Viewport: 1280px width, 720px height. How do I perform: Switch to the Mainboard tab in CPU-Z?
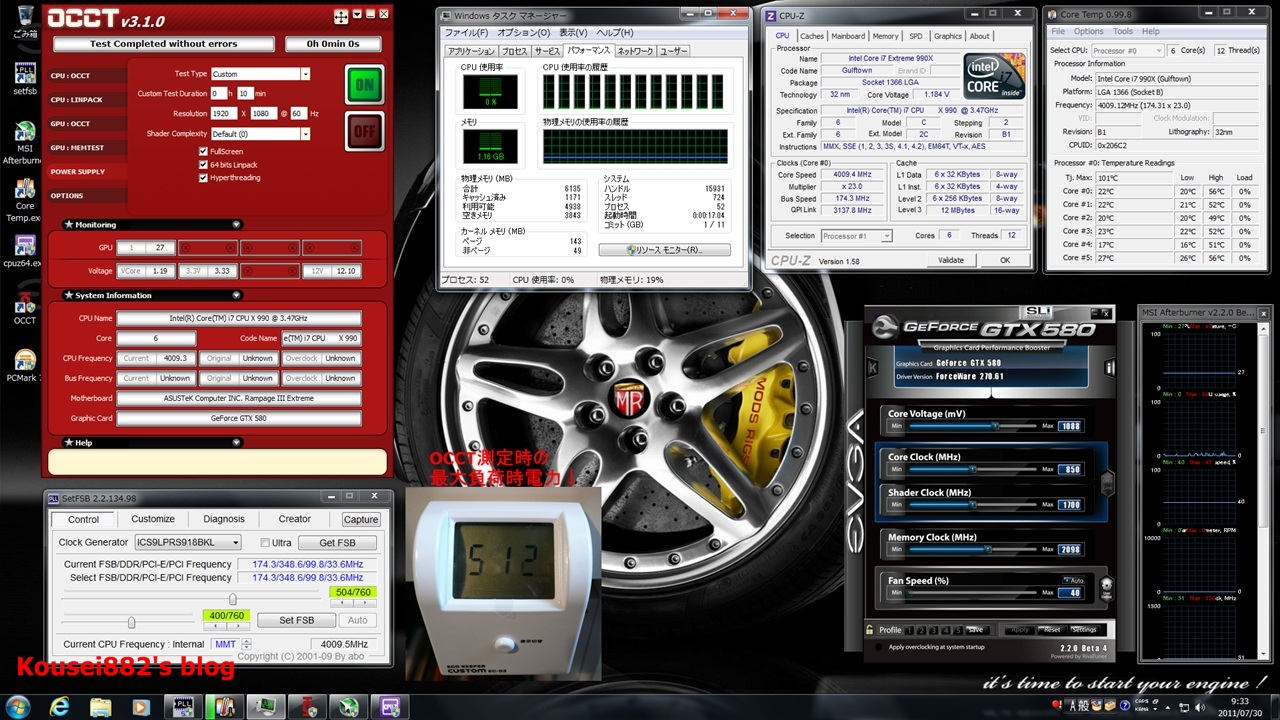pos(848,36)
